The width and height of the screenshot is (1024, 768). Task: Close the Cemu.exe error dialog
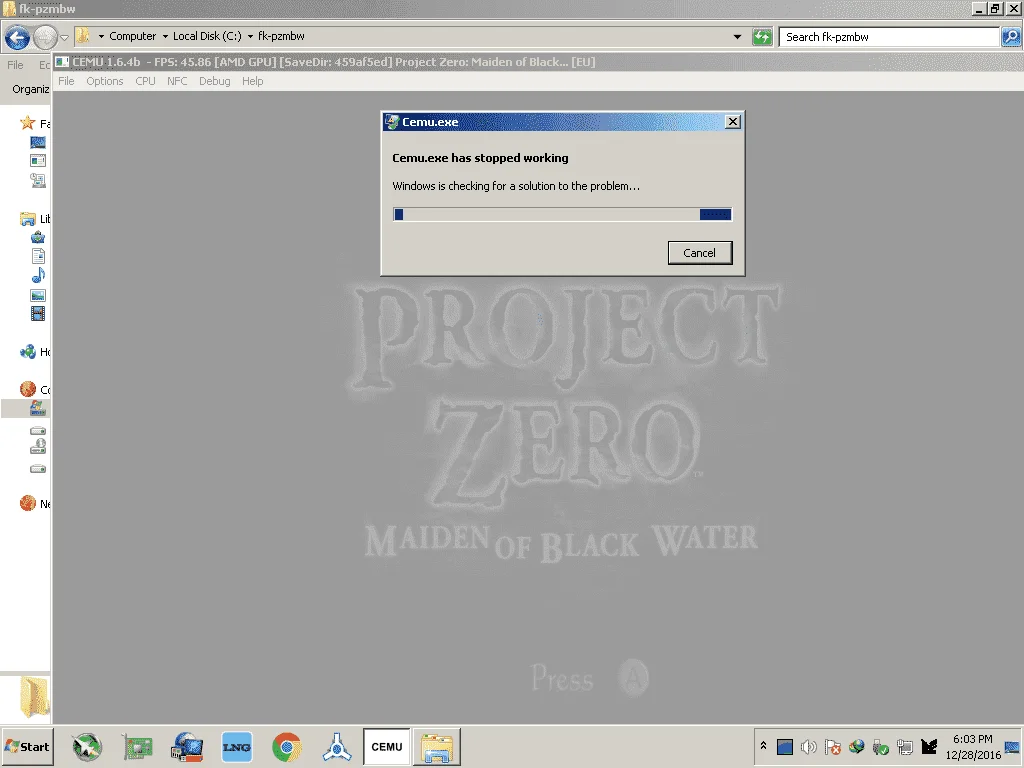click(733, 121)
